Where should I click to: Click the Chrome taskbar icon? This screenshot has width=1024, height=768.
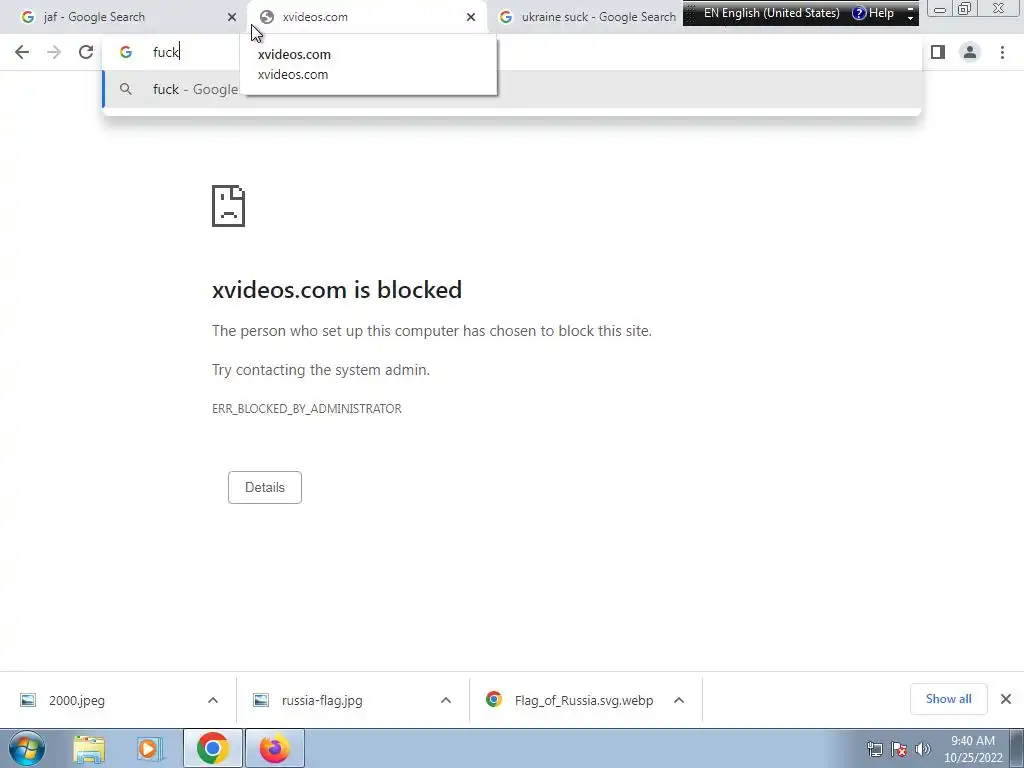tap(212, 748)
